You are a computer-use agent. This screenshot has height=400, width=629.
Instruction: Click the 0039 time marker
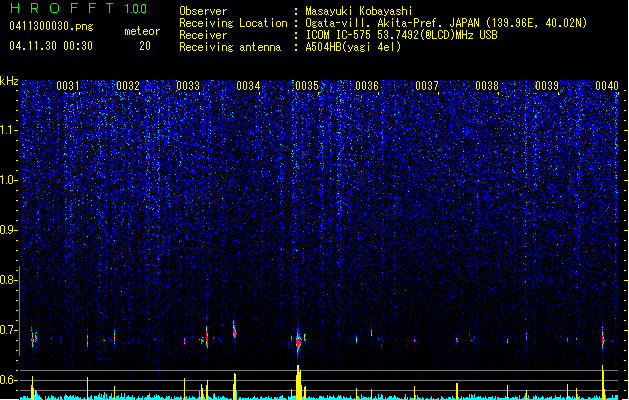(x=547, y=86)
